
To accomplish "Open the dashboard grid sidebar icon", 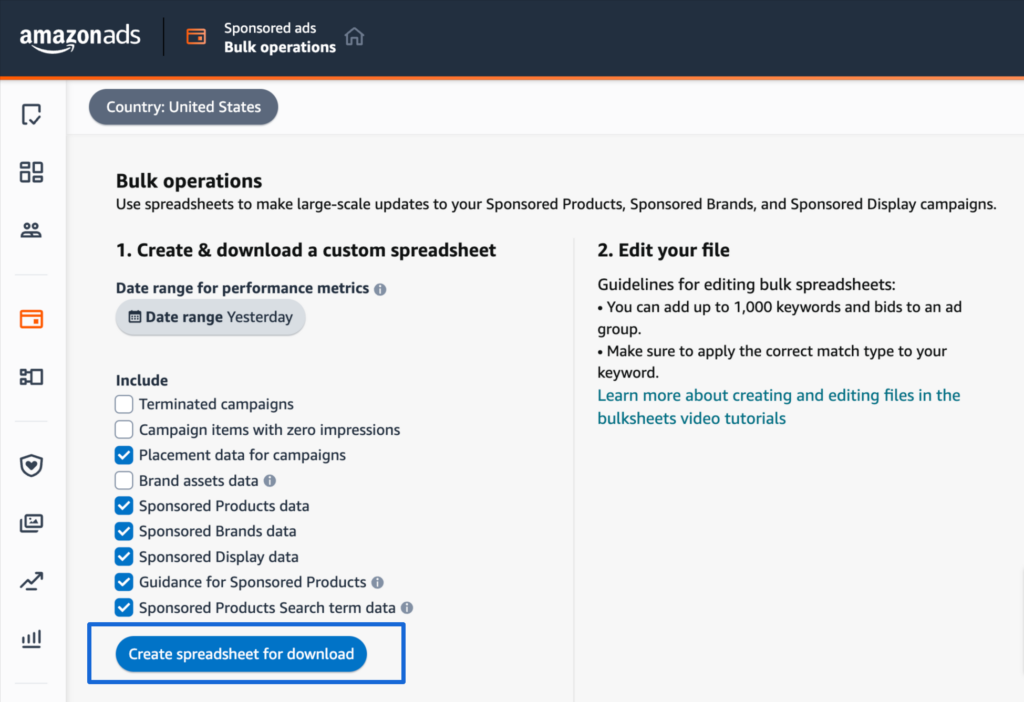I will (31, 172).
